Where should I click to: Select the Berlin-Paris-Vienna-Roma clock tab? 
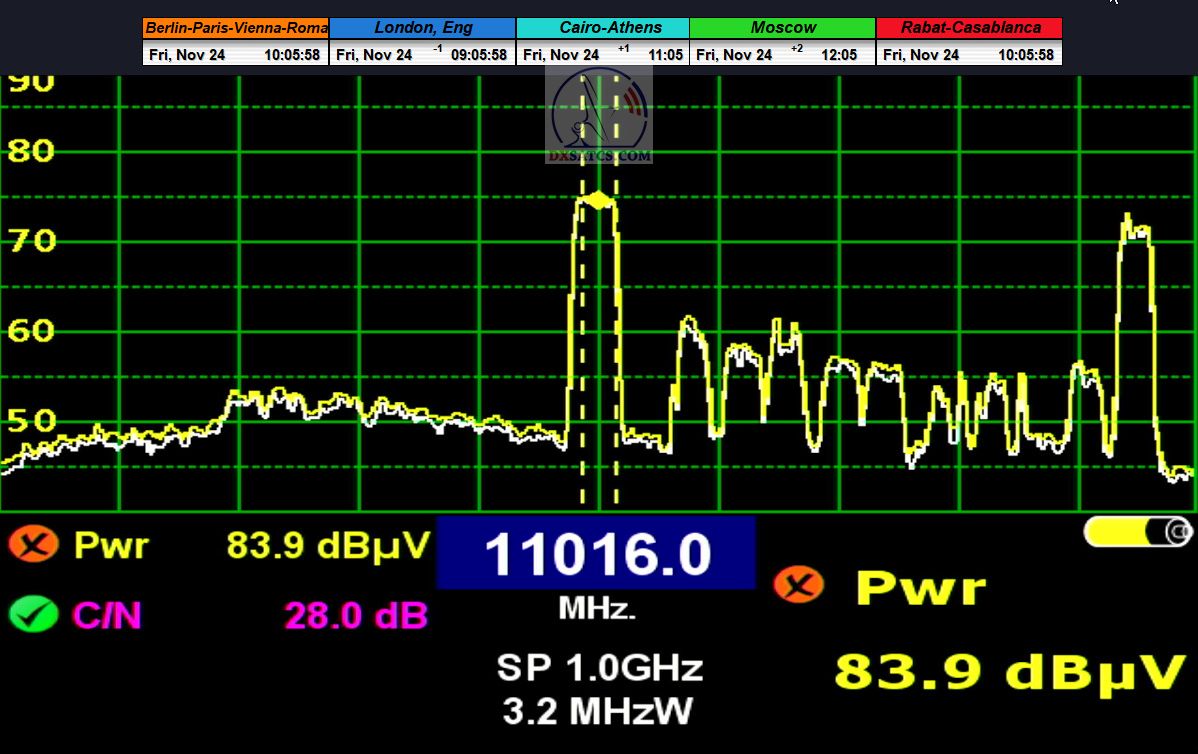pyautogui.click(x=236, y=28)
